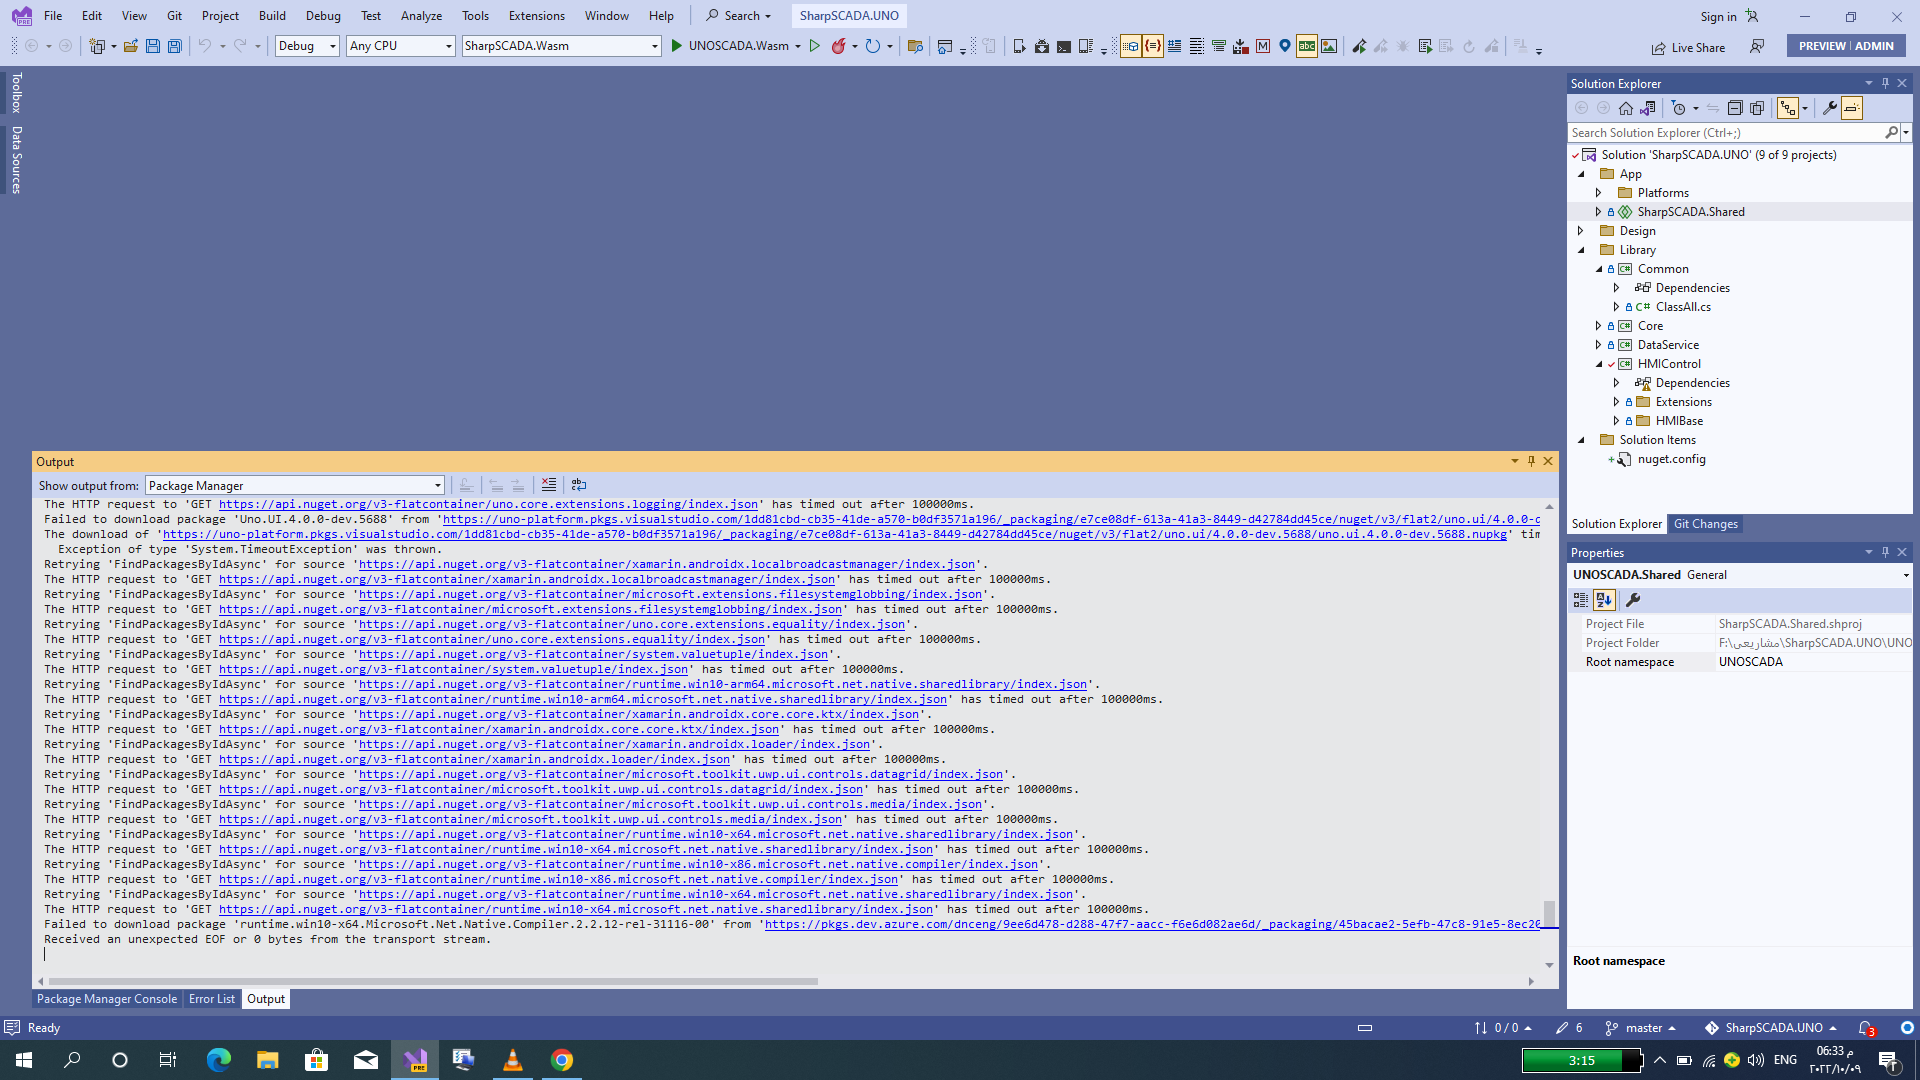Screen dimensions: 1920x1080
Task: Clear all text in Output window
Action: click(x=549, y=485)
